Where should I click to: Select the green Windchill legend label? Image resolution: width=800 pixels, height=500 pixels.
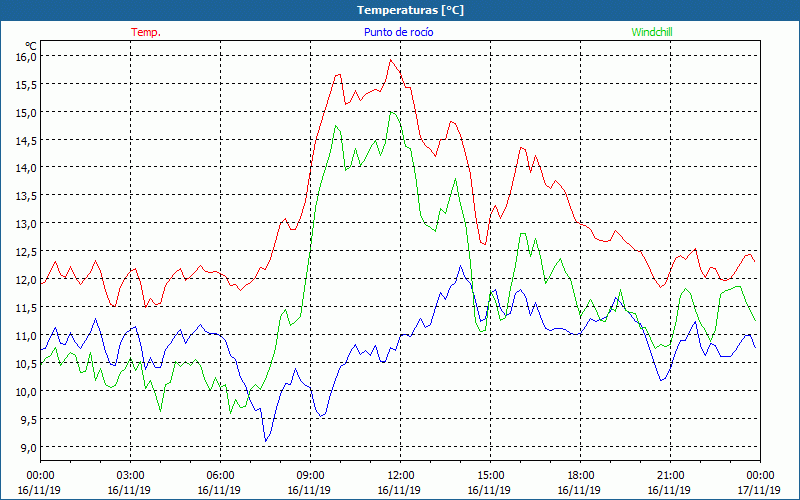652,32
